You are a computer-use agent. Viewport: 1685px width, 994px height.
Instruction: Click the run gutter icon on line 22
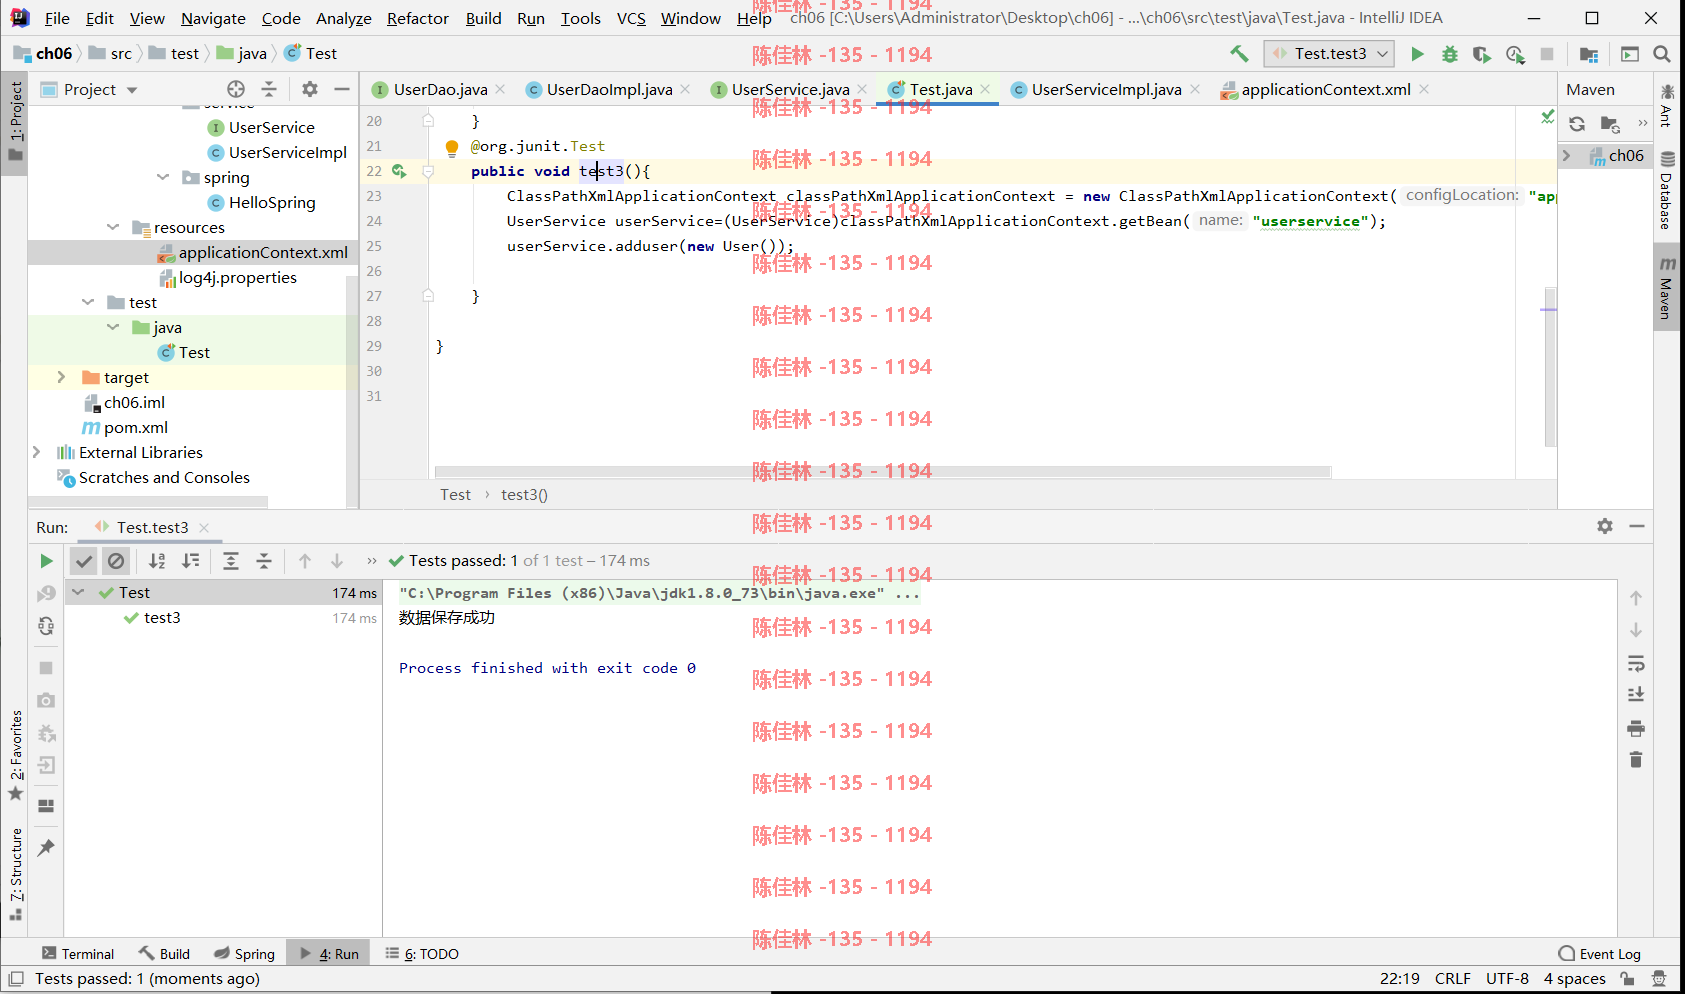click(399, 171)
